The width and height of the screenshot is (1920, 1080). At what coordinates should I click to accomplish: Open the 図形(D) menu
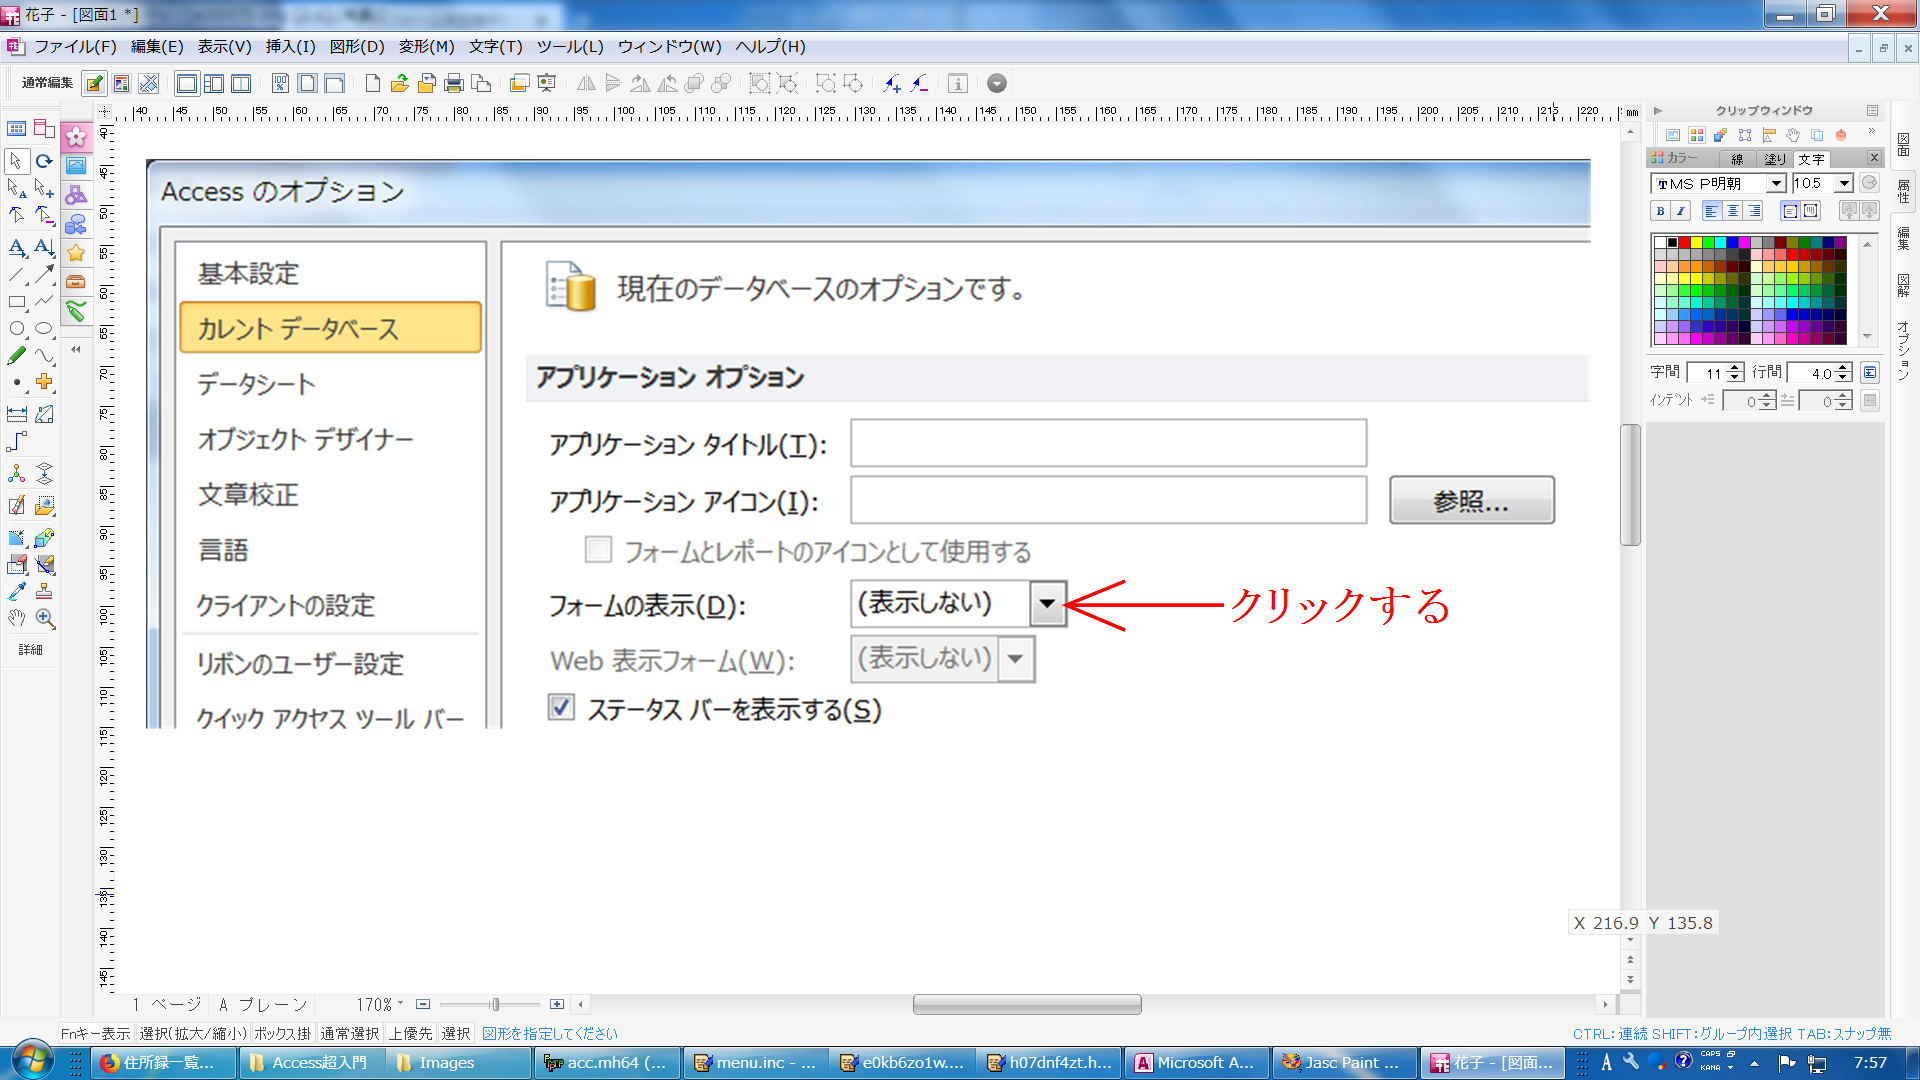point(356,47)
